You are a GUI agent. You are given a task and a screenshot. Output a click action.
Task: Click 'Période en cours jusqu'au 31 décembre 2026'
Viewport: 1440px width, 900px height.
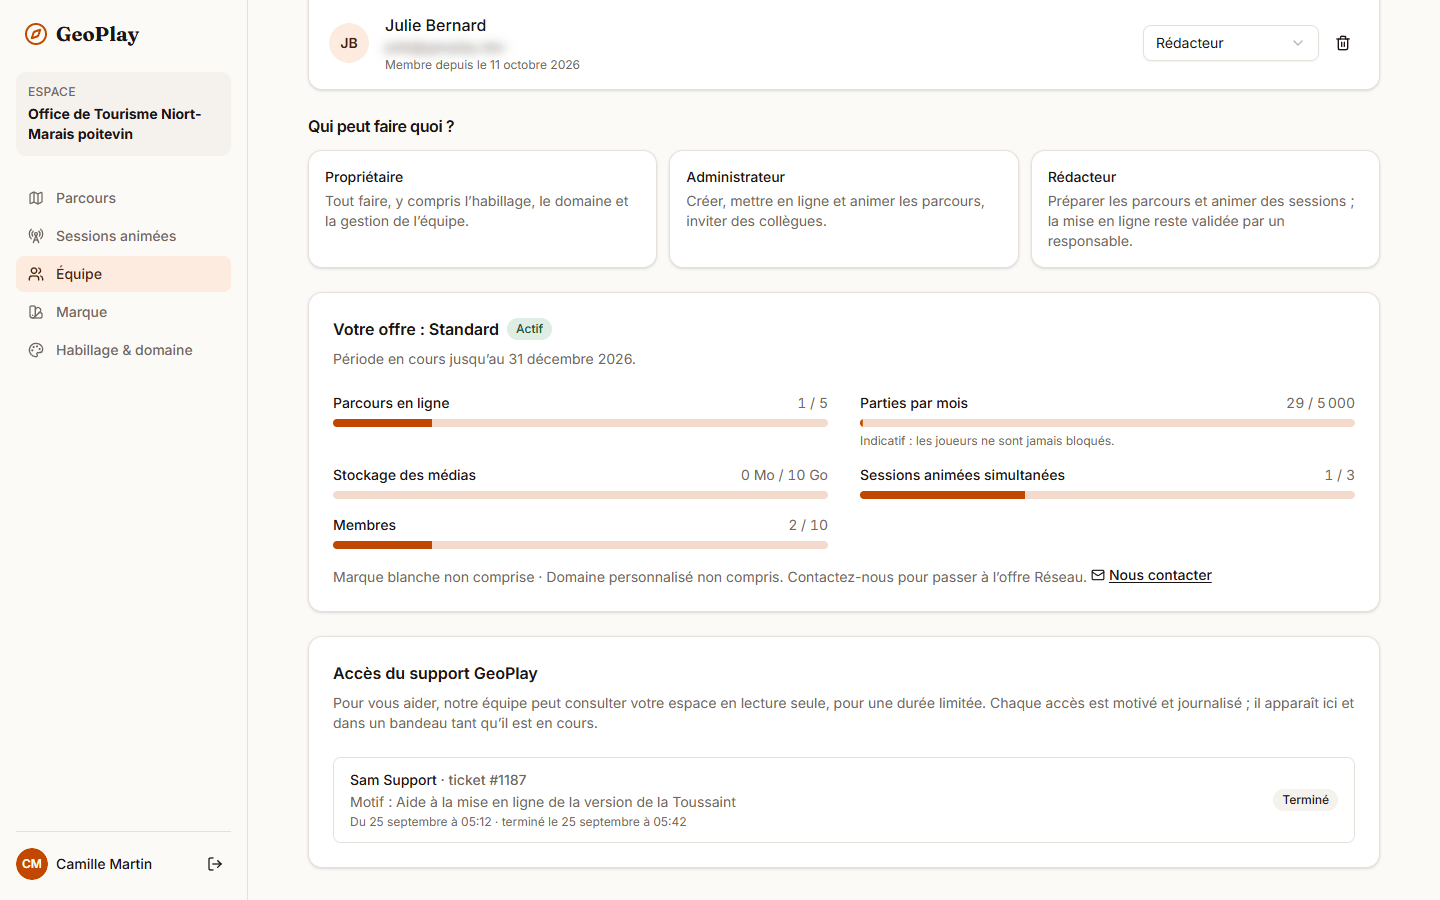pos(484,359)
